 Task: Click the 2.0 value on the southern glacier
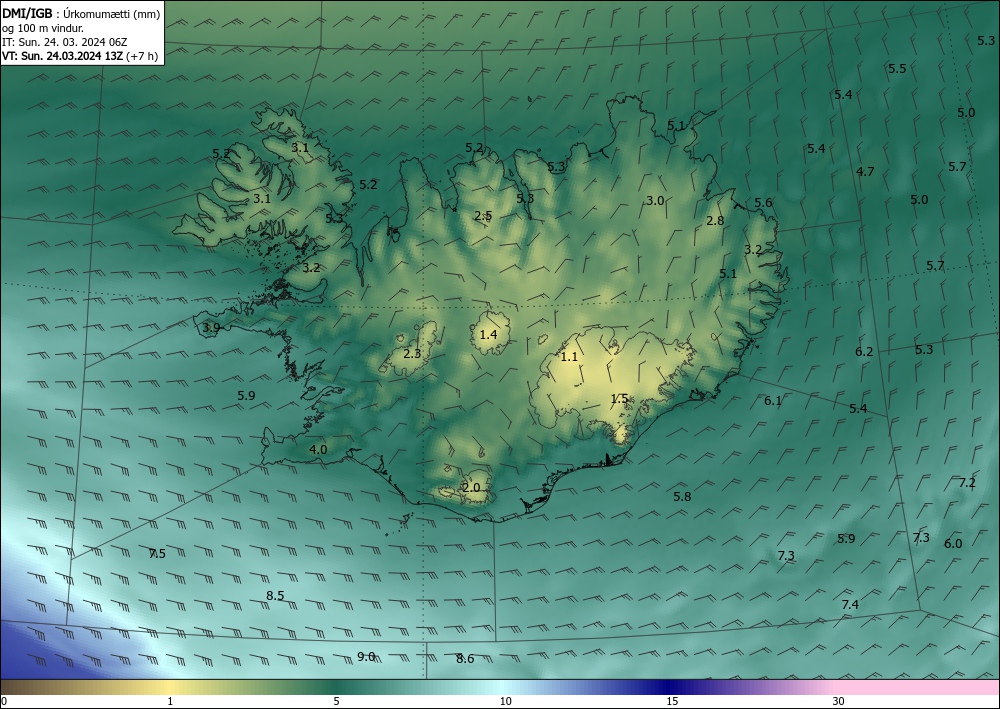click(471, 488)
